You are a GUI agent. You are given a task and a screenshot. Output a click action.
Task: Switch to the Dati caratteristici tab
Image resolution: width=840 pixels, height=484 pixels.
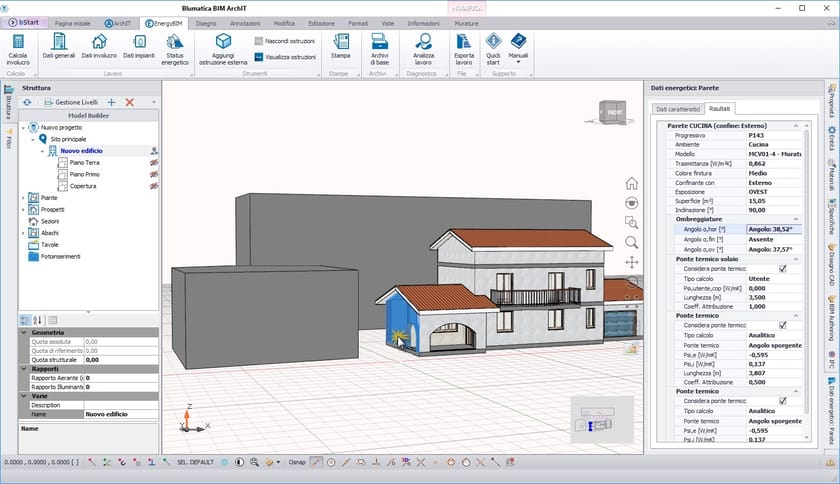pos(676,108)
